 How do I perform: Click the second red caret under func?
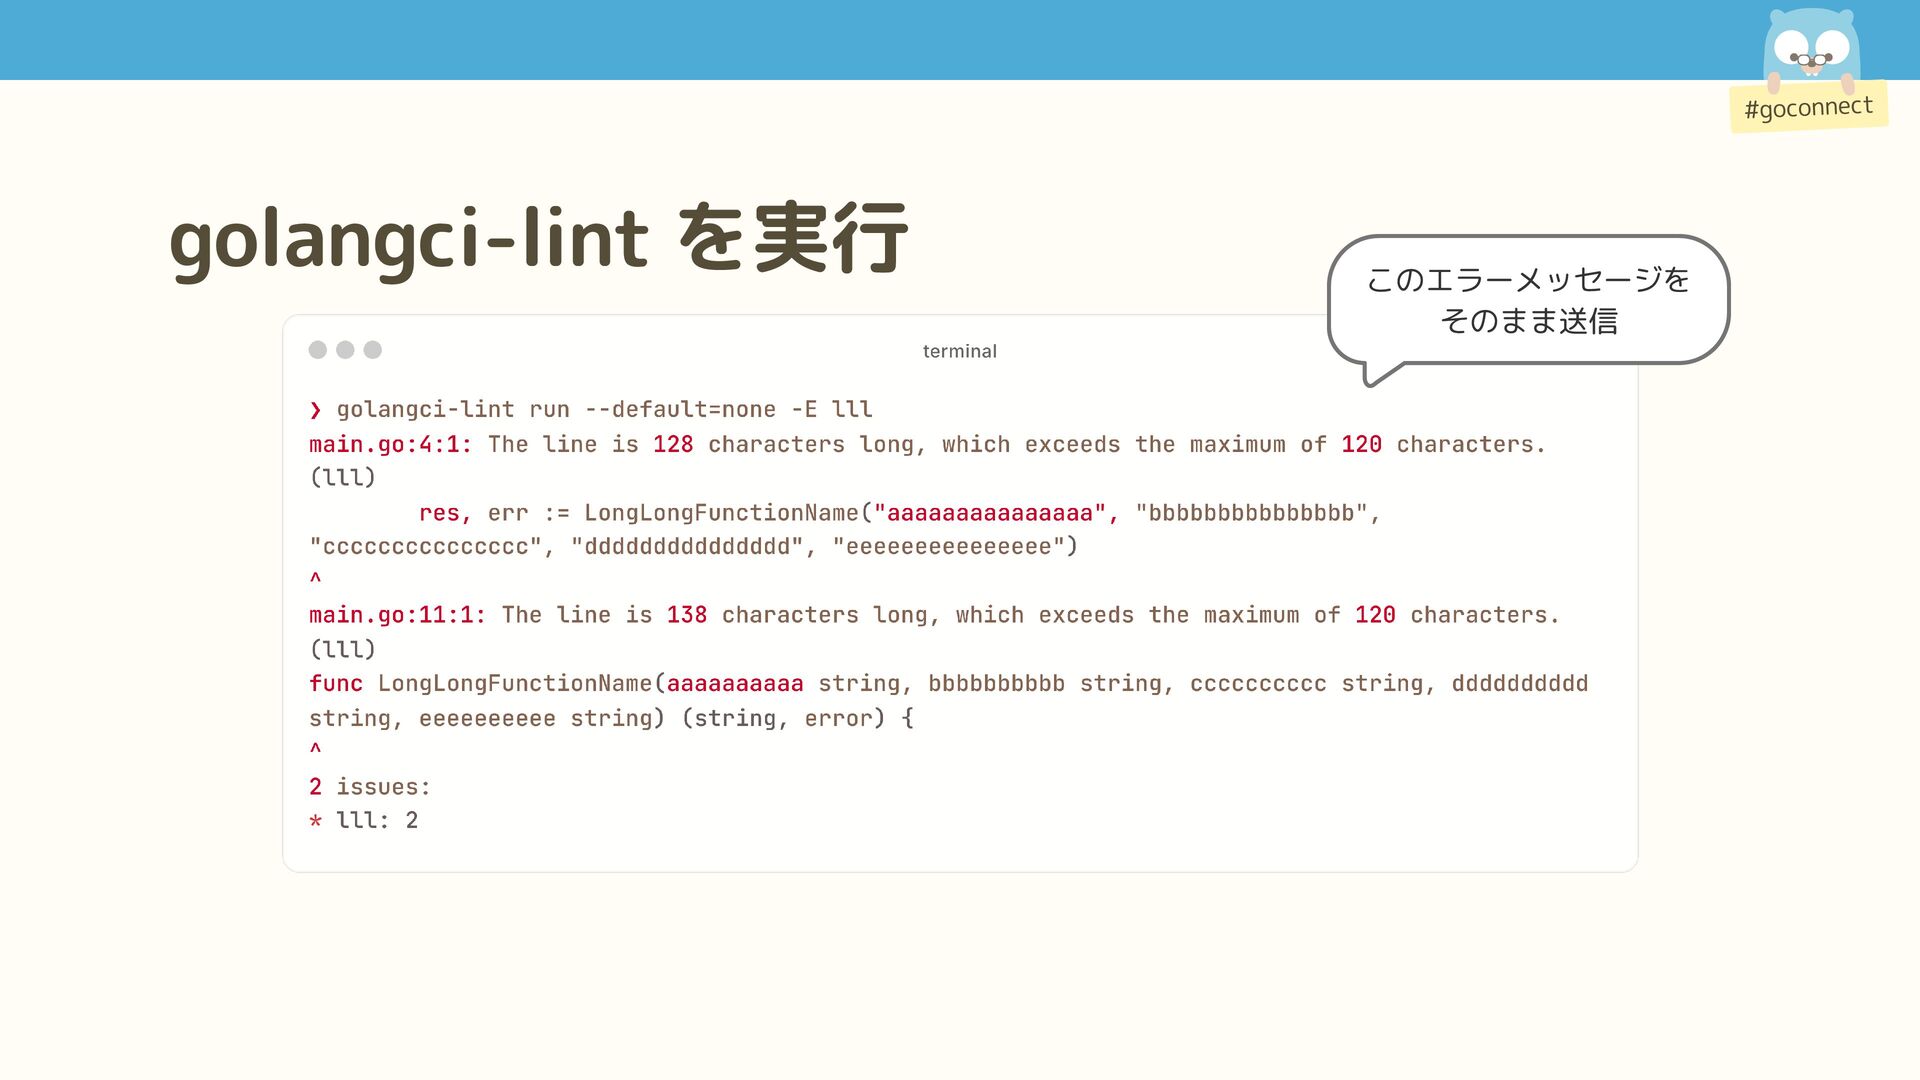(x=316, y=749)
